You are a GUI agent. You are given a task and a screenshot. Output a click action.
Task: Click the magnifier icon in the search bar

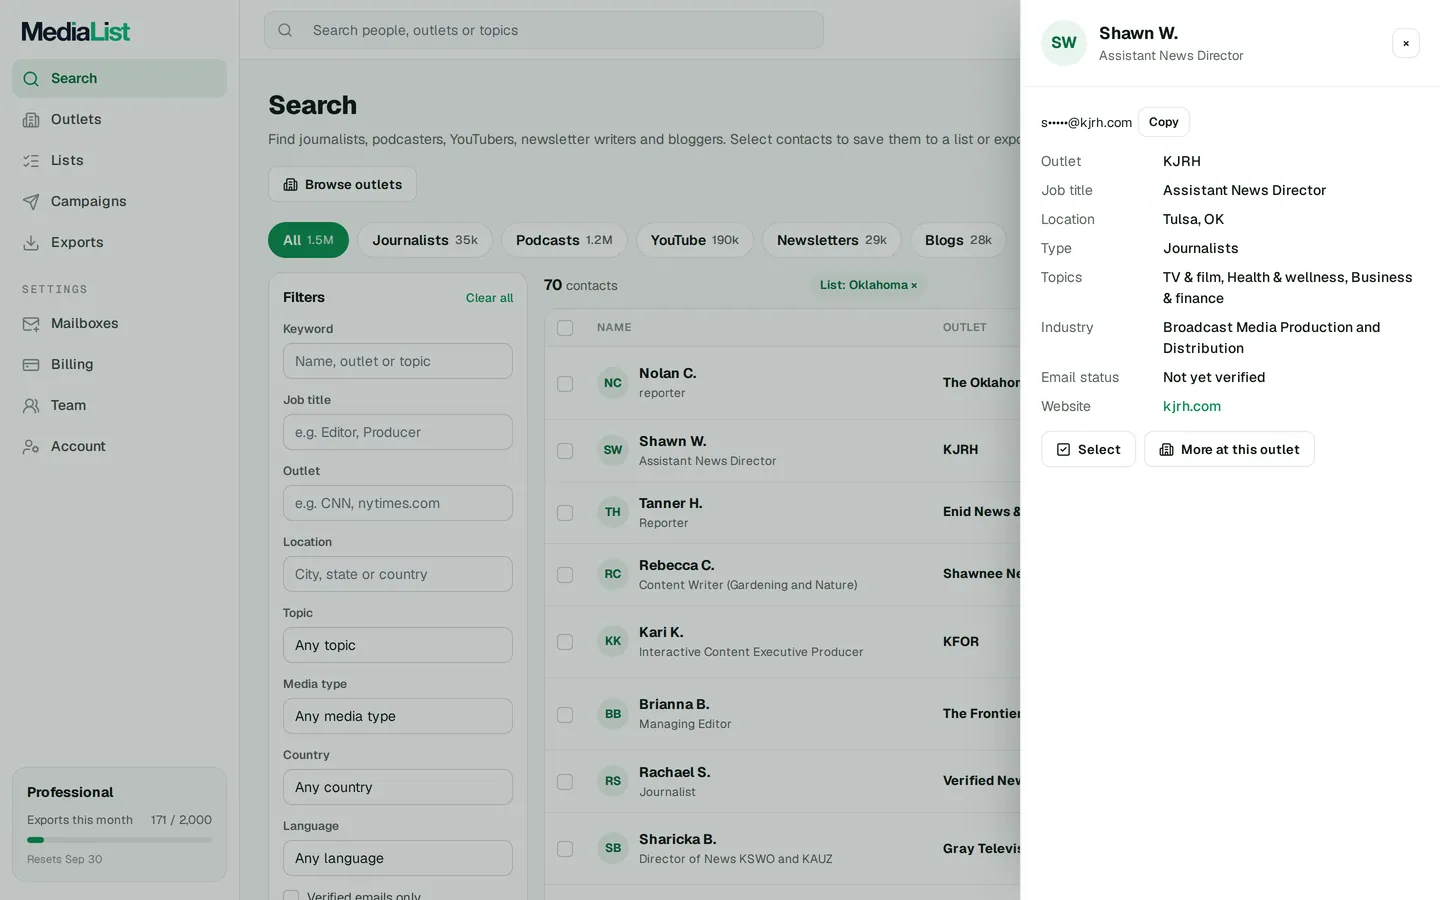click(285, 30)
